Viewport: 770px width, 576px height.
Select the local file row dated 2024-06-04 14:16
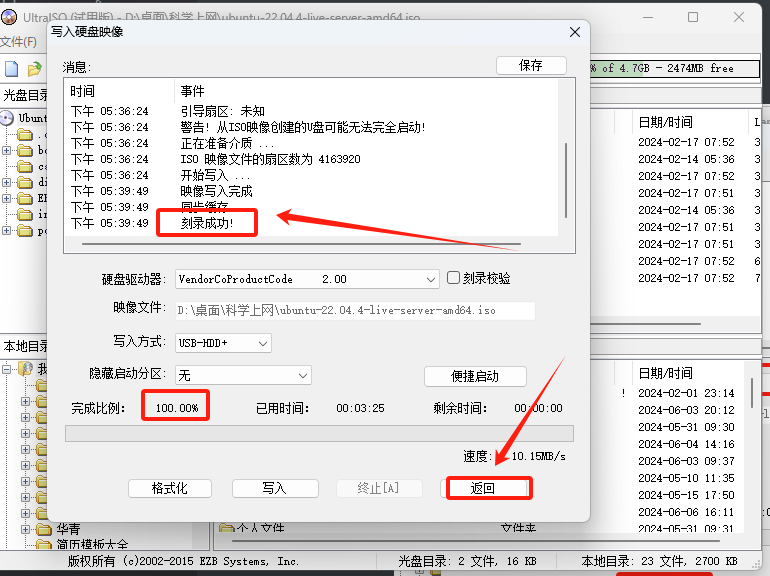point(686,444)
